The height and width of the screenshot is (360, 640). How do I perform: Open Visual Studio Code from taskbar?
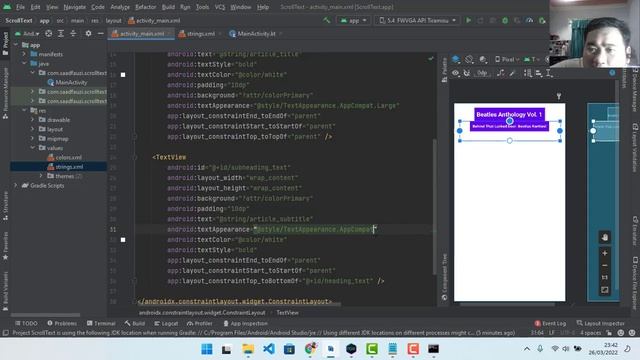point(269,349)
